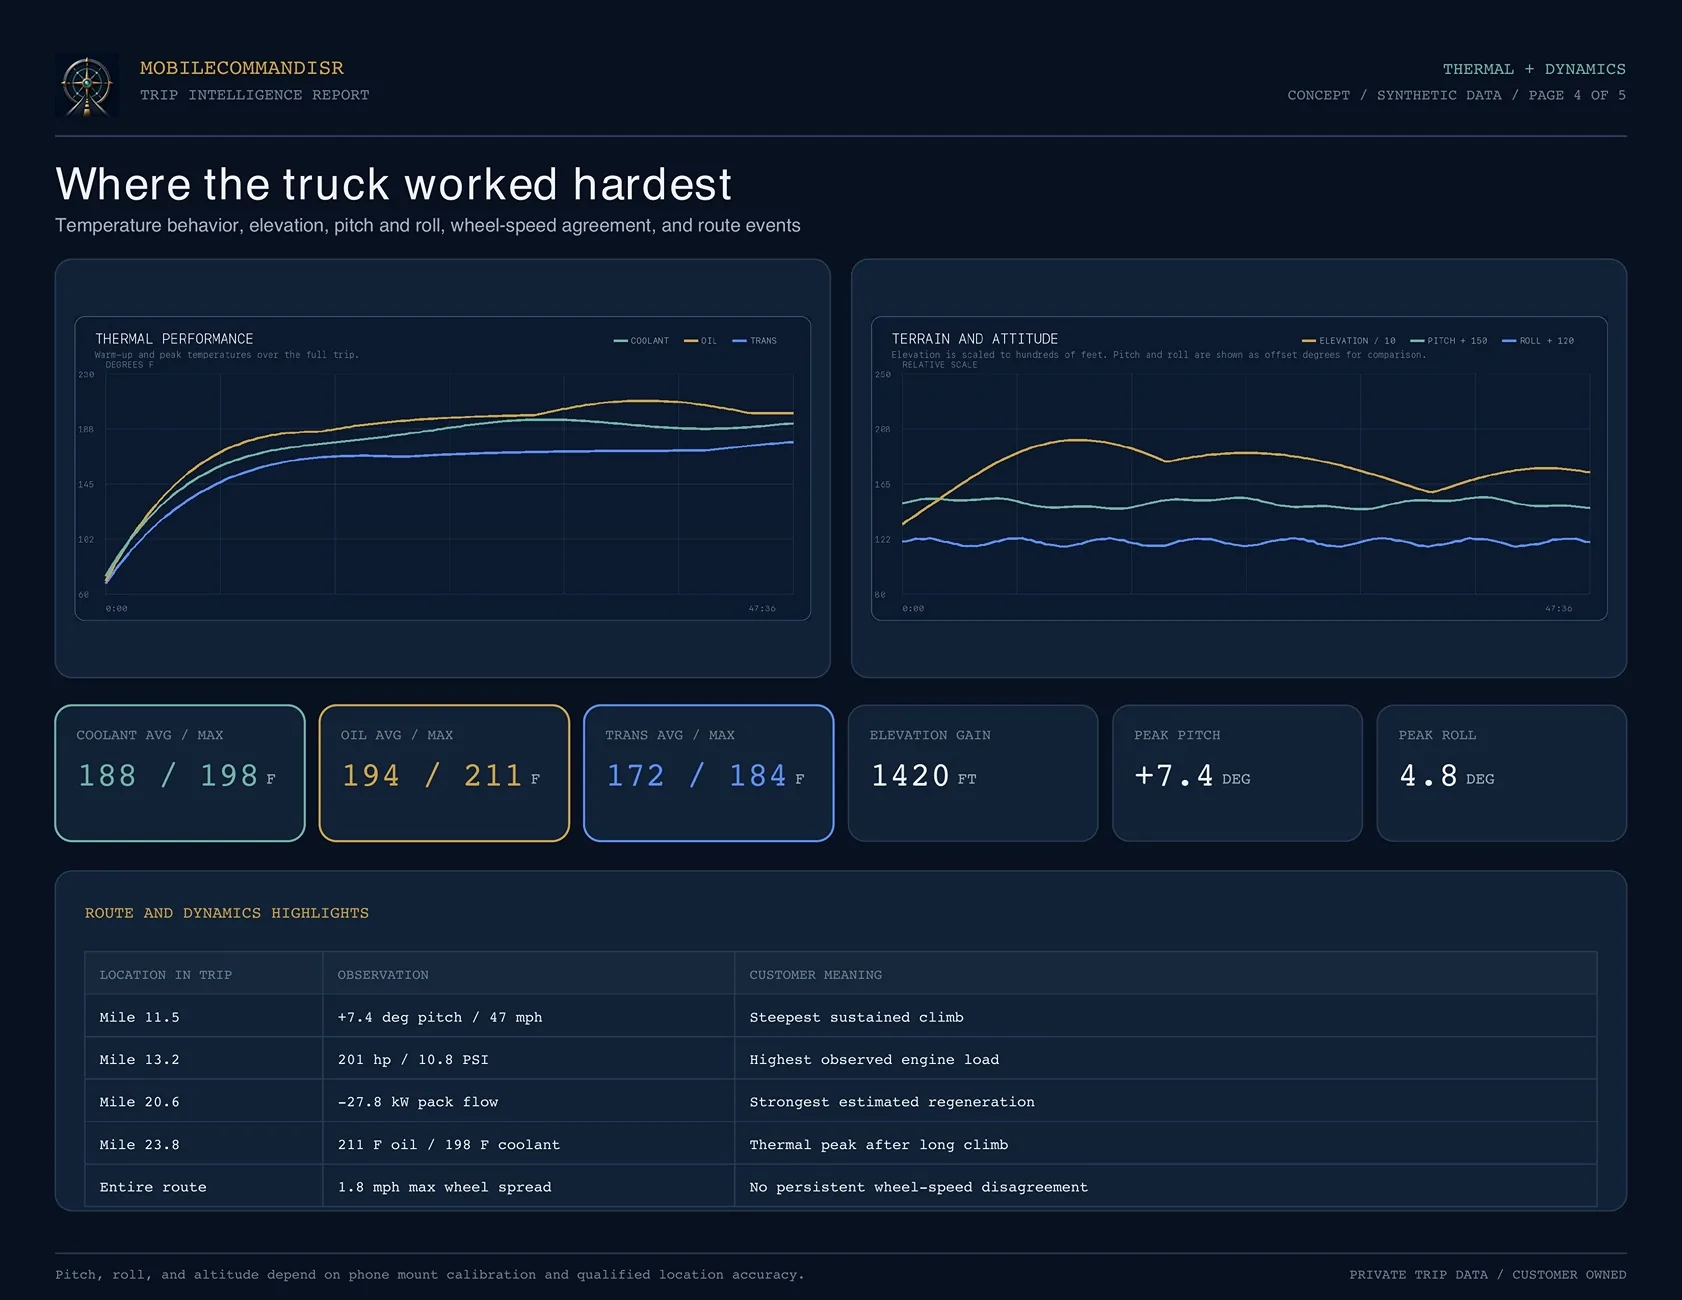Select the 4.8 DEG roll value
The height and width of the screenshot is (1300, 1682).
click(x=1447, y=776)
